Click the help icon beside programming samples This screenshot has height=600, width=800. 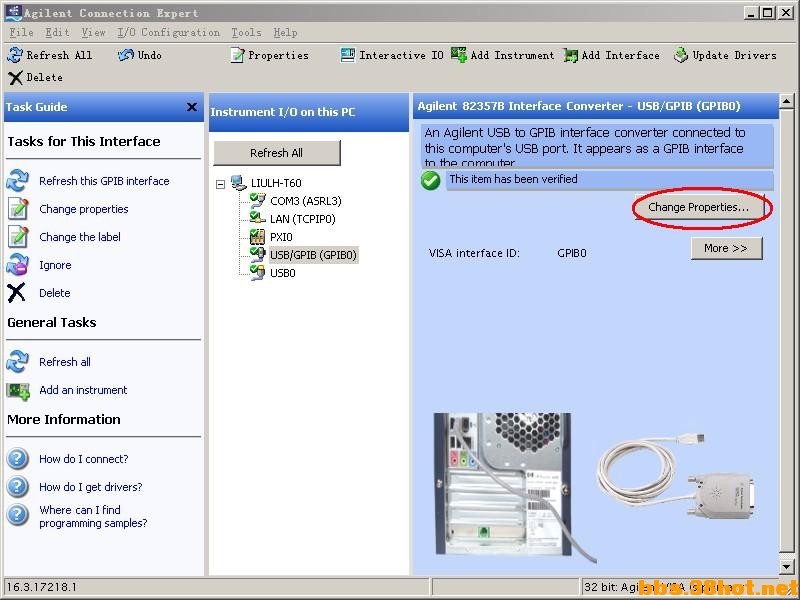click(17, 515)
